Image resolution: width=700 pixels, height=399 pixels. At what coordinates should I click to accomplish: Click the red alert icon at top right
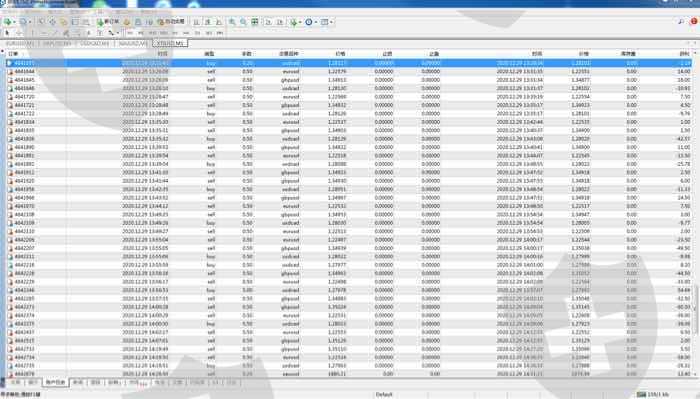coord(694,21)
